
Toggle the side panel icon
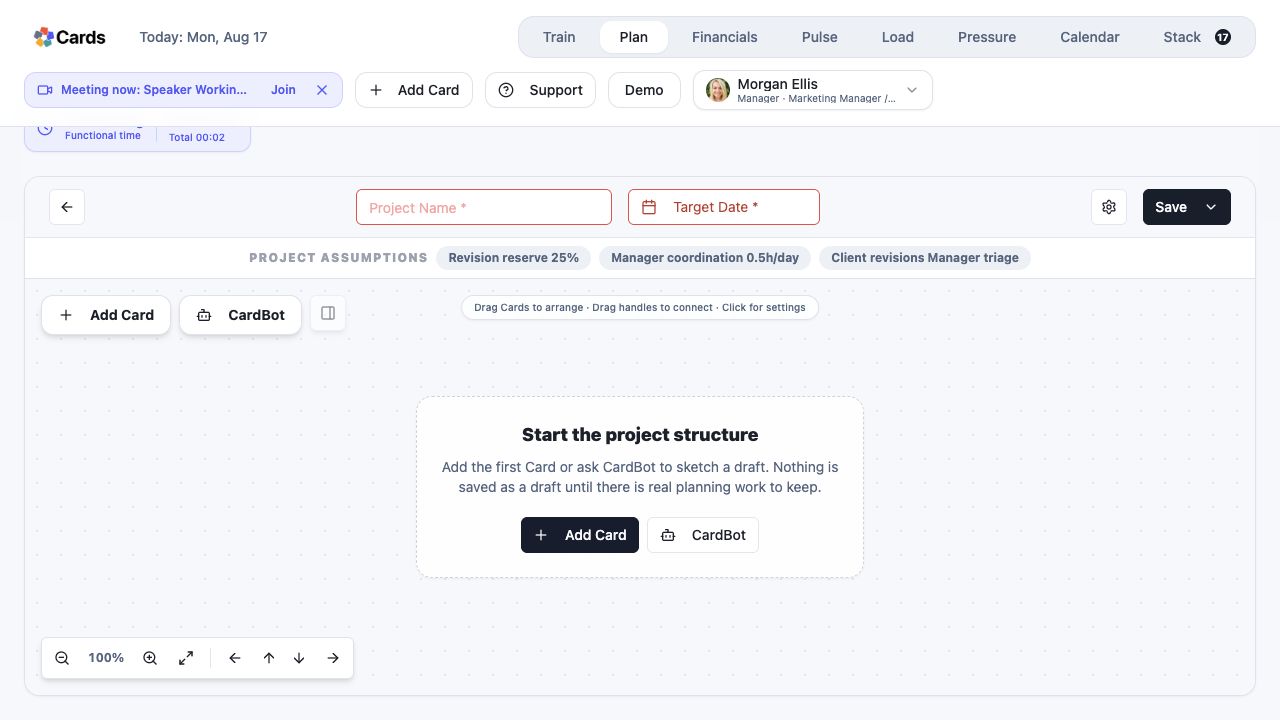[x=328, y=313]
